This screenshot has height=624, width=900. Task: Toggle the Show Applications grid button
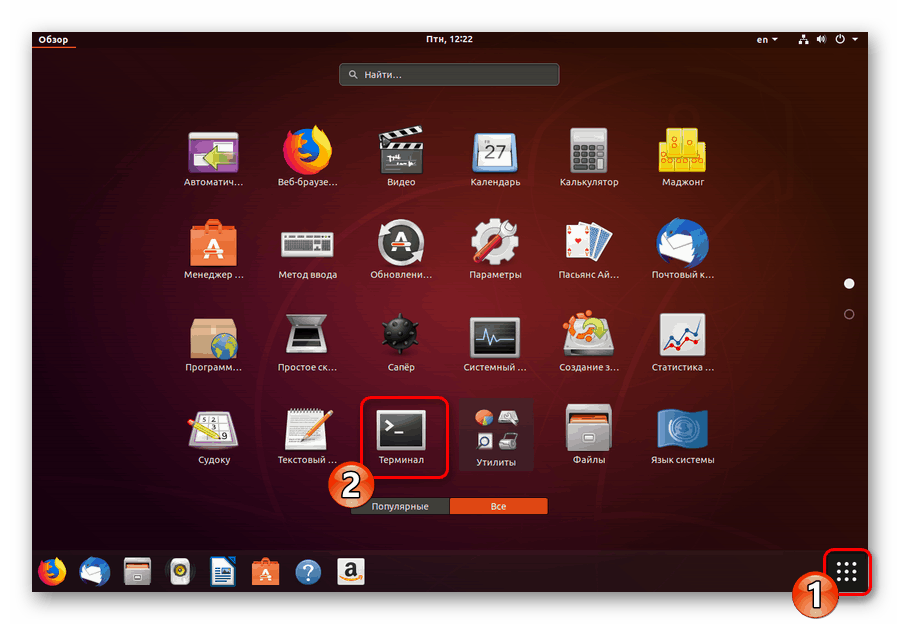coord(847,572)
